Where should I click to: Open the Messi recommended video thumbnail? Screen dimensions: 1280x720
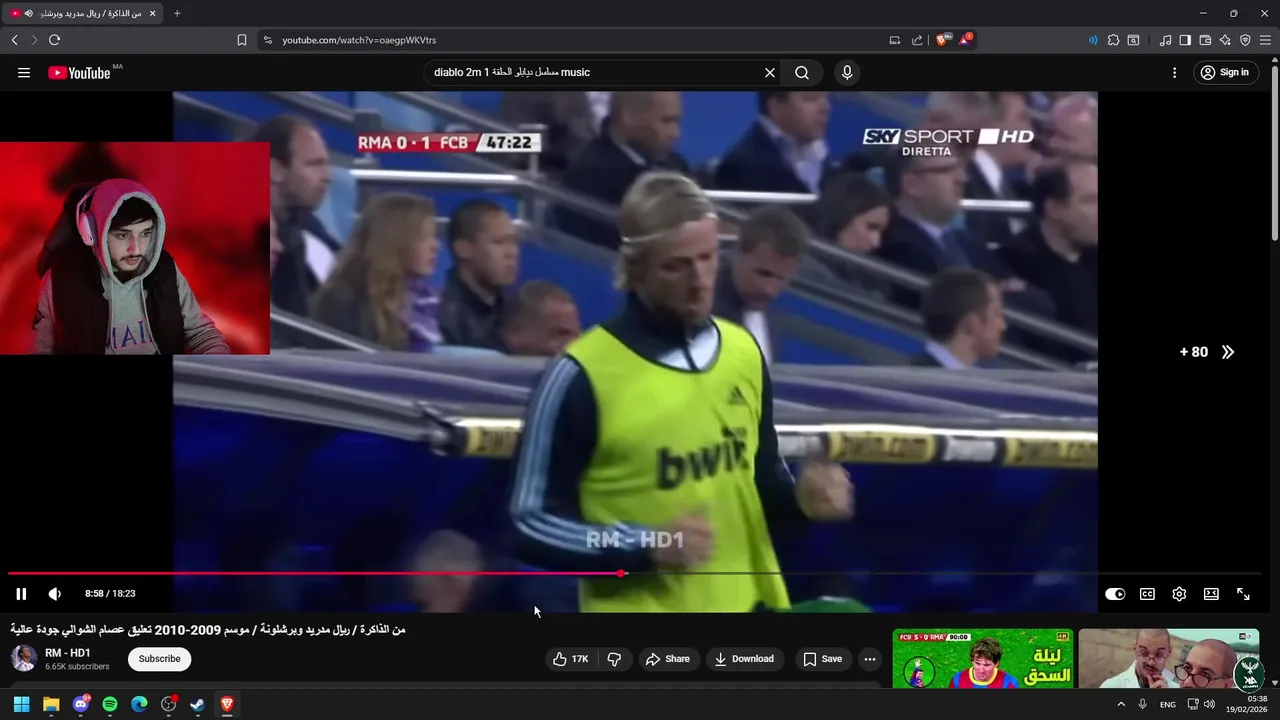(983, 658)
